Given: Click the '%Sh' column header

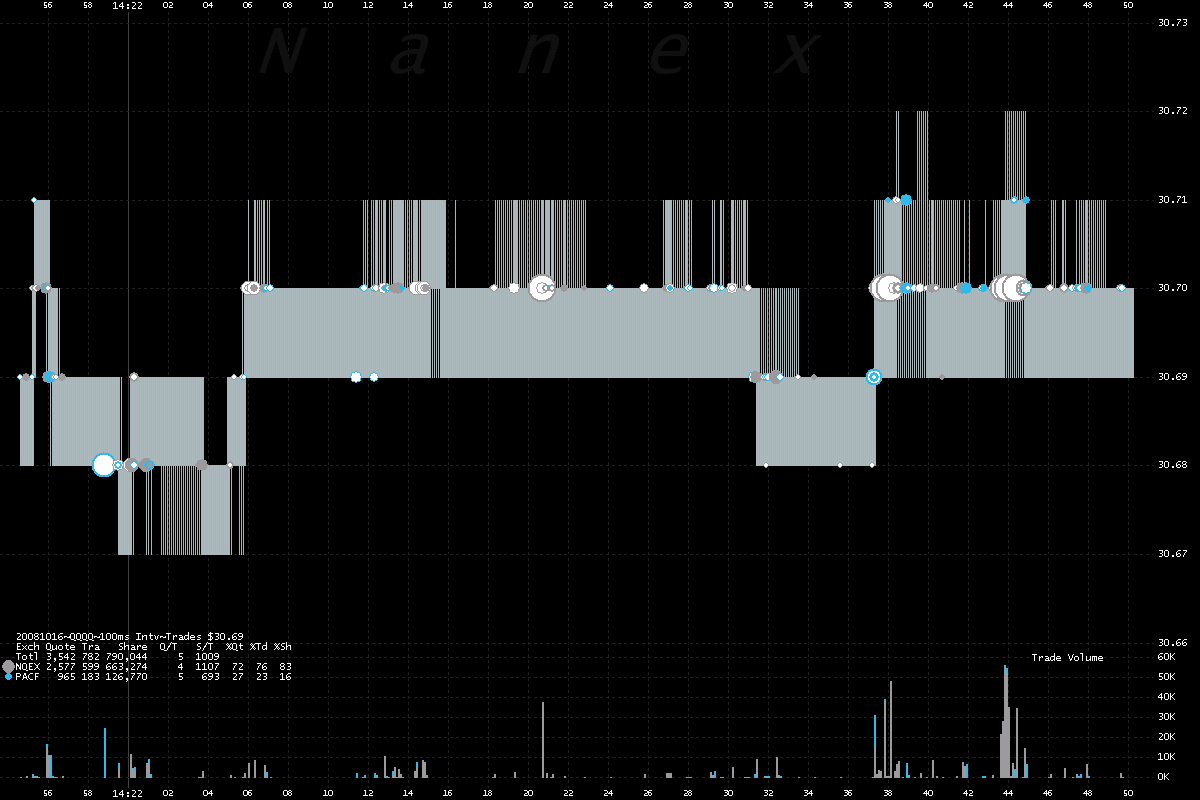Looking at the screenshot, I should pyautogui.click(x=283, y=646).
